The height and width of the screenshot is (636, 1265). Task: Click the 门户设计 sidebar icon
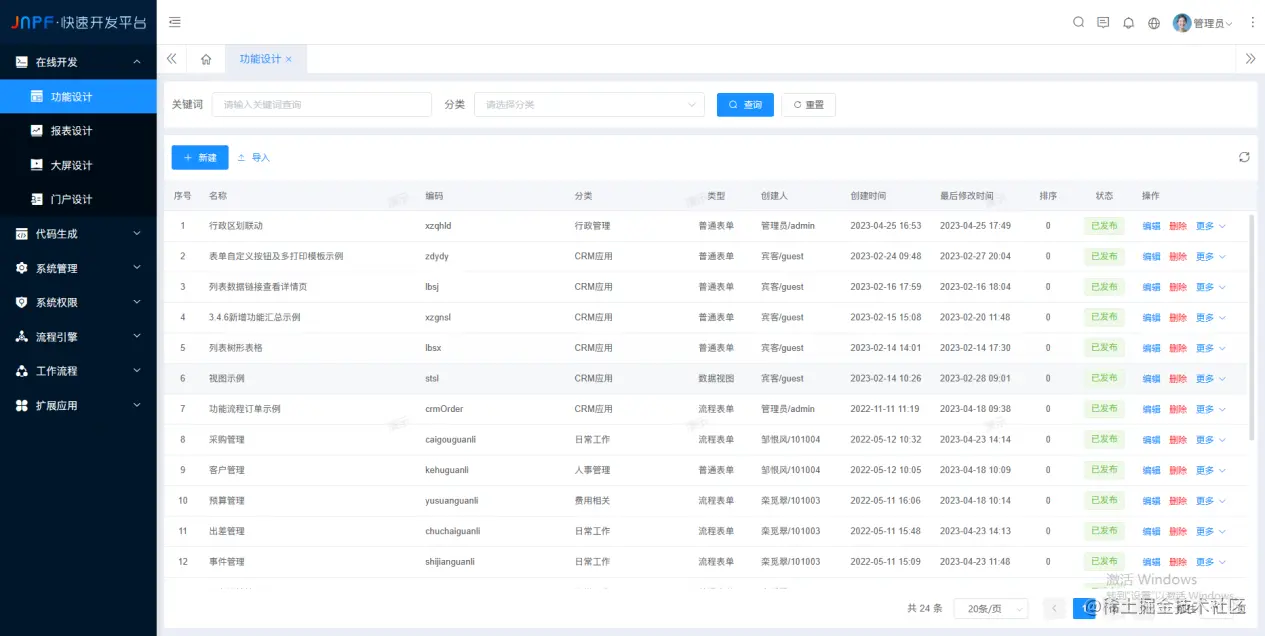pos(37,199)
